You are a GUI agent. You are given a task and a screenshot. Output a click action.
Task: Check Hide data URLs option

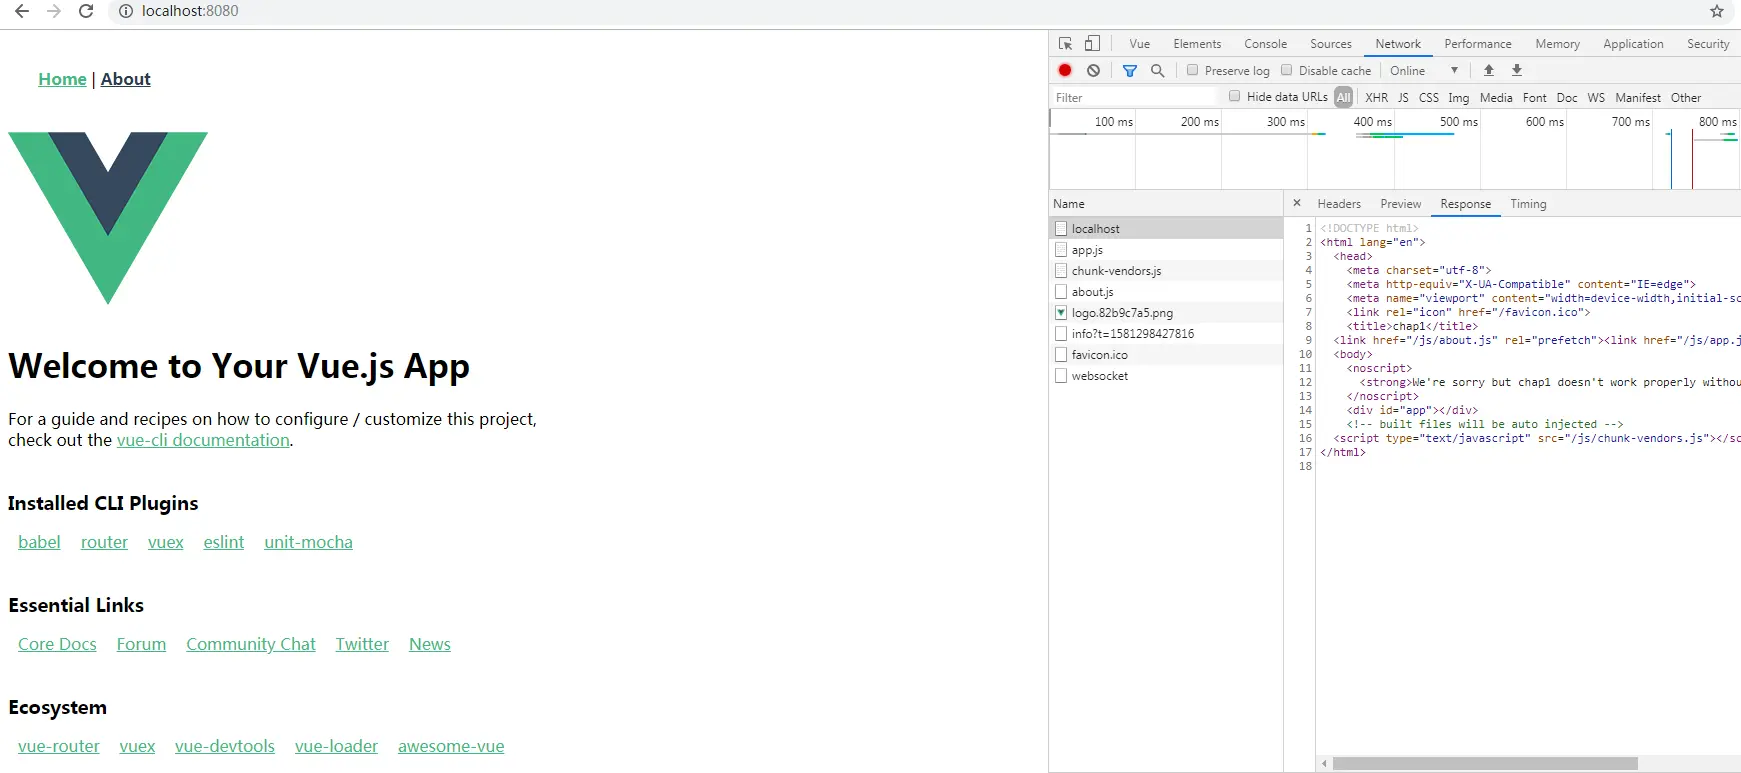1235,96
